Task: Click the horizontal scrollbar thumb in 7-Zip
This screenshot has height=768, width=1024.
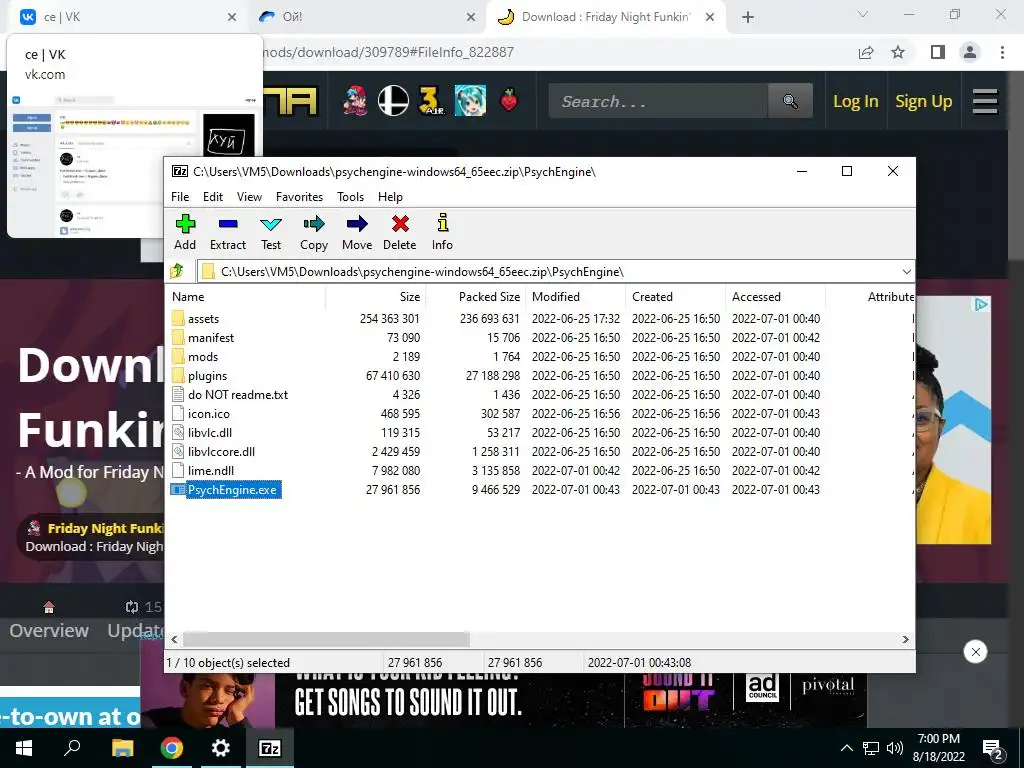Action: [x=326, y=639]
